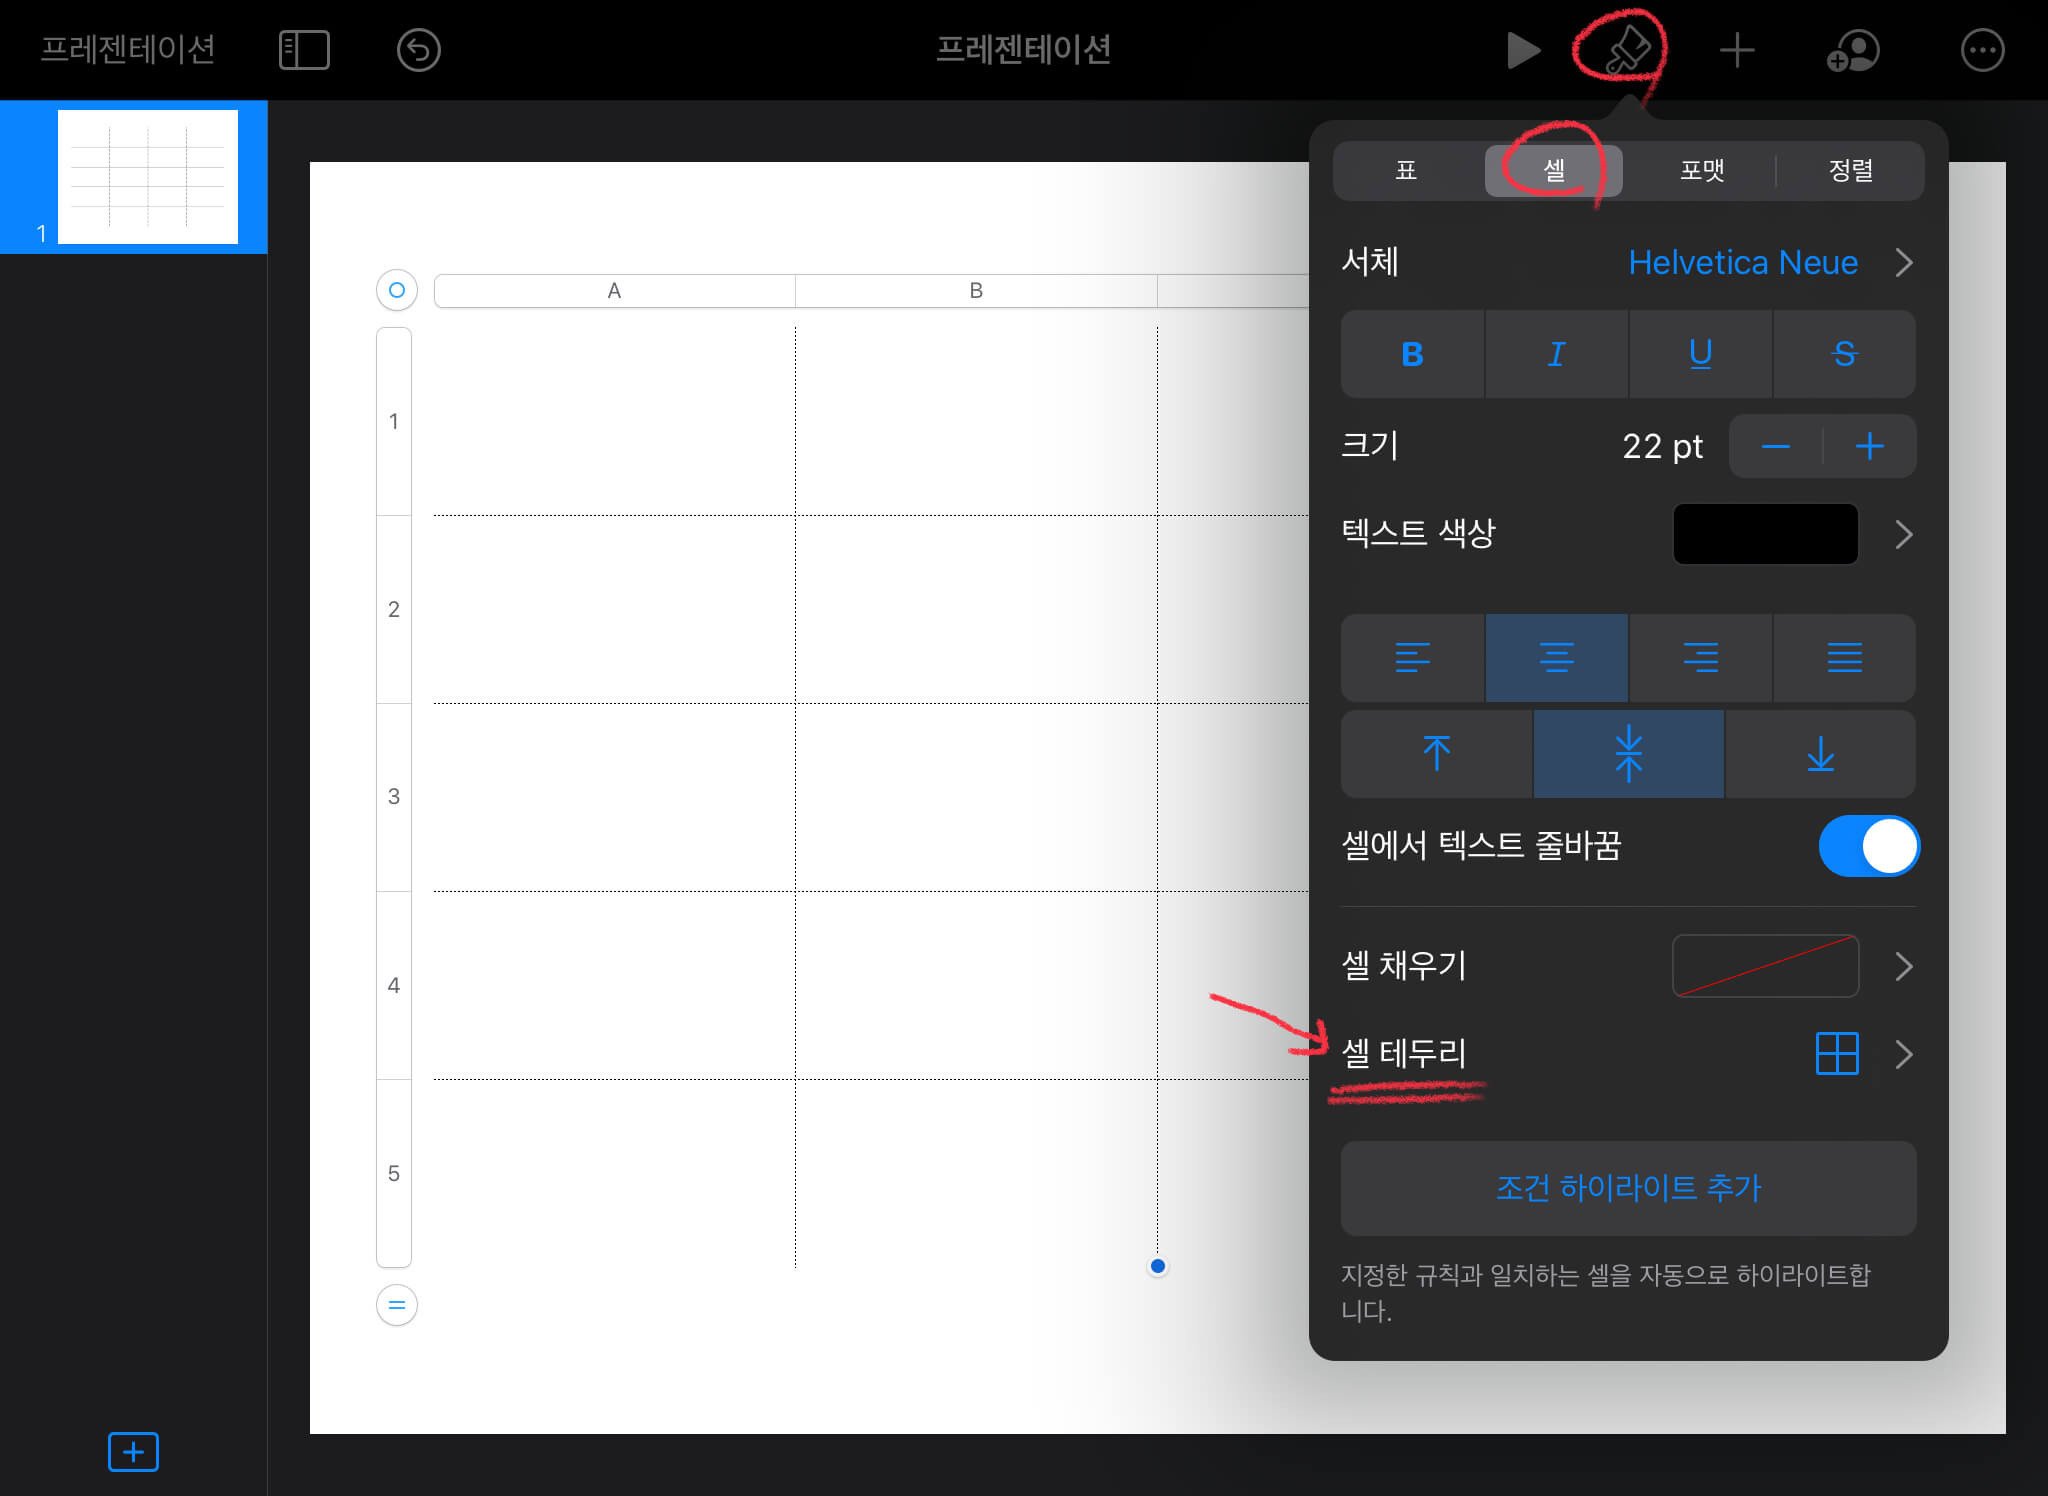
Task: Open the format paintbrush icon
Action: [1625, 50]
